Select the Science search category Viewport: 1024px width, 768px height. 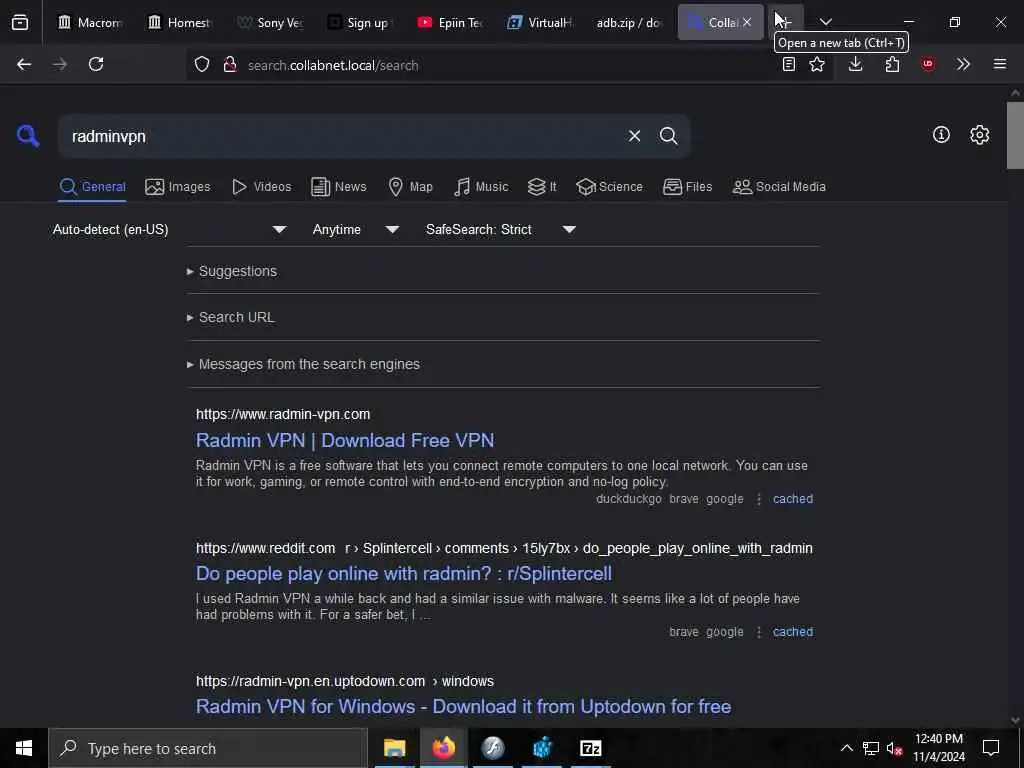(609, 187)
